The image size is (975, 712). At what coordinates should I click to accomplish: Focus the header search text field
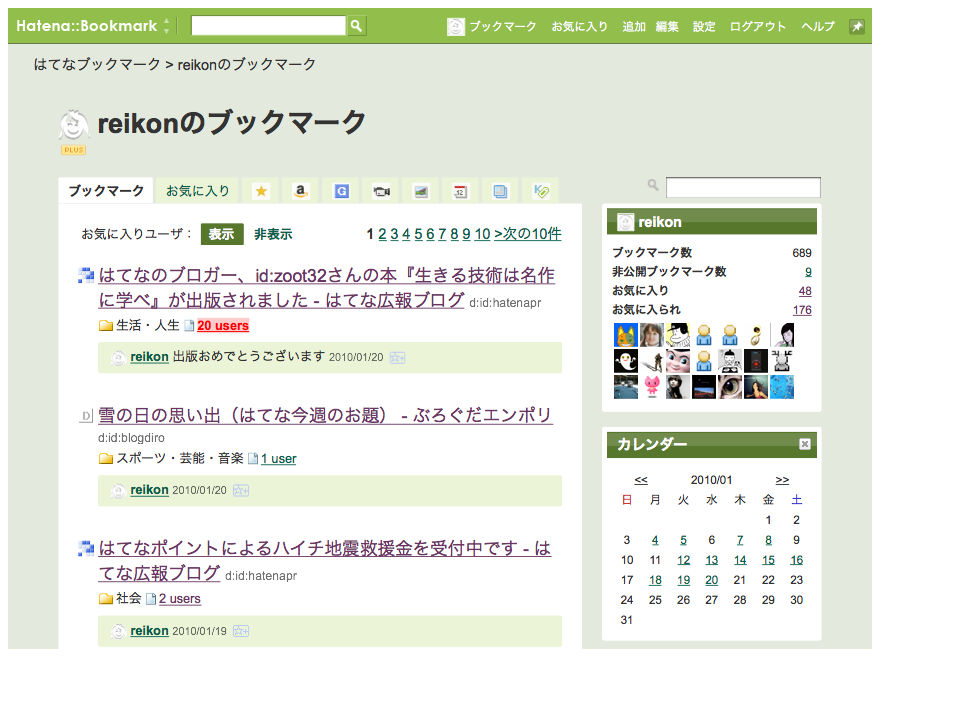(x=269, y=25)
